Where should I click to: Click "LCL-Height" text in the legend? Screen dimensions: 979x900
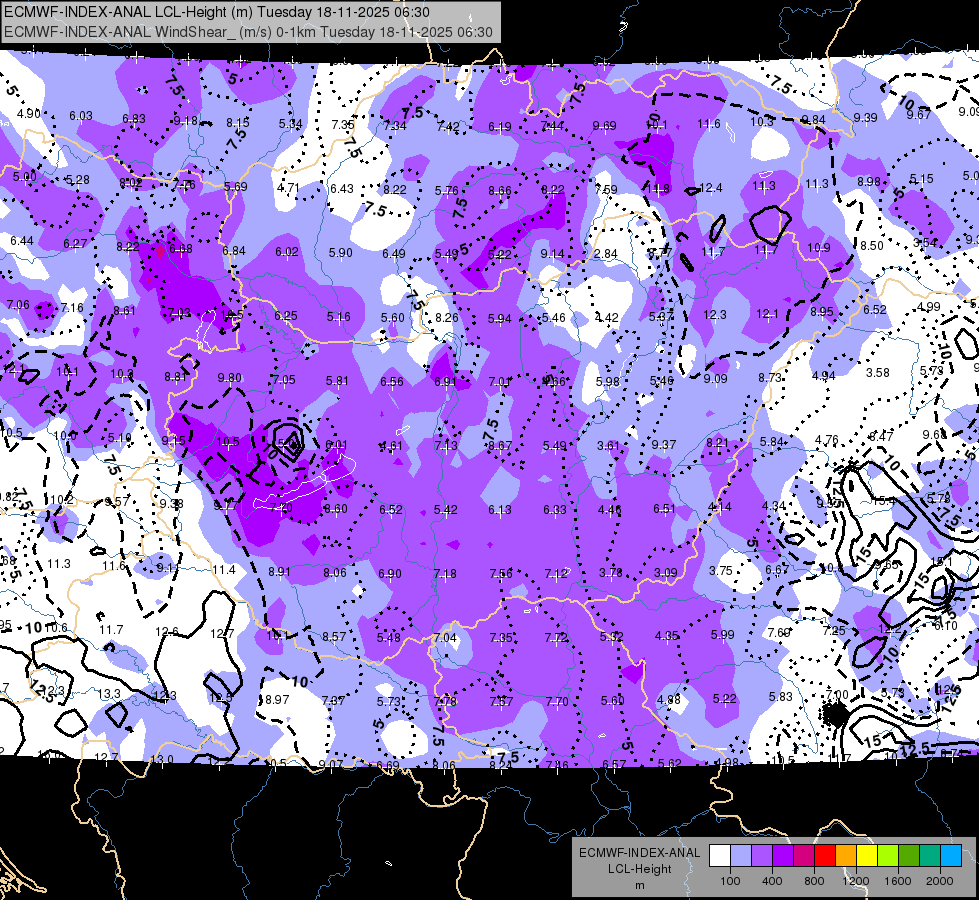click(639, 869)
